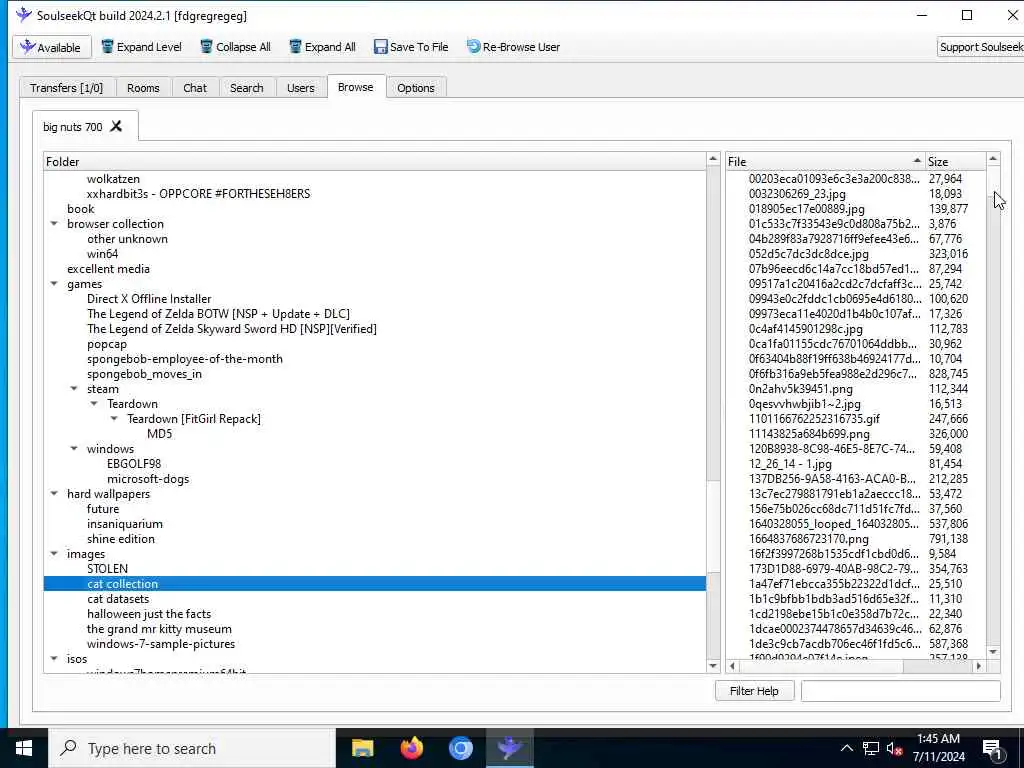Click Re-Browse User
This screenshot has width=1024, height=768.
tap(513, 47)
